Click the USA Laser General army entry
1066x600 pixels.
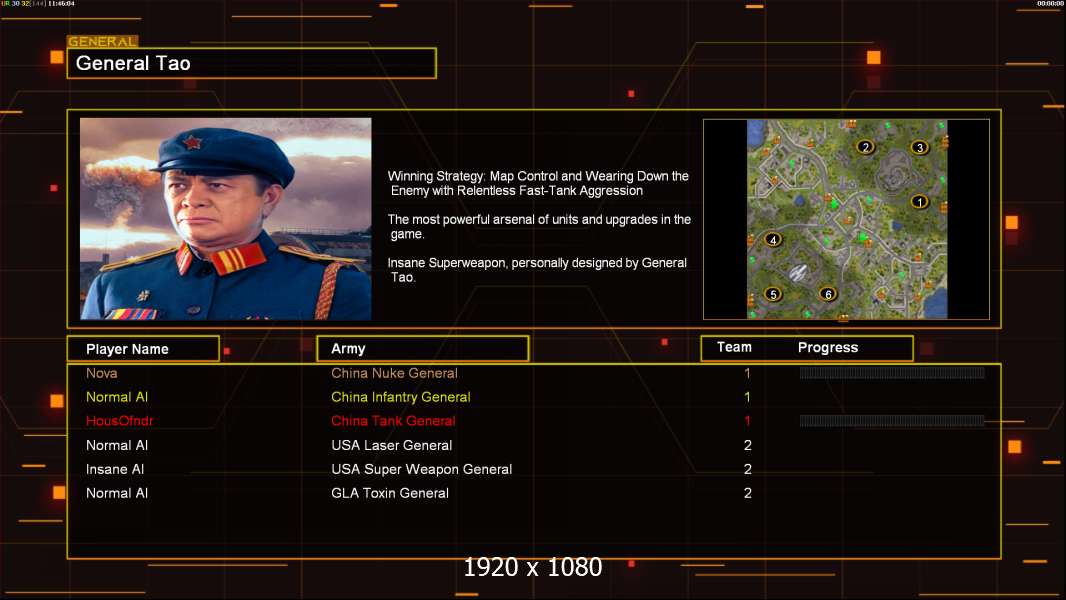pyautogui.click(x=392, y=445)
